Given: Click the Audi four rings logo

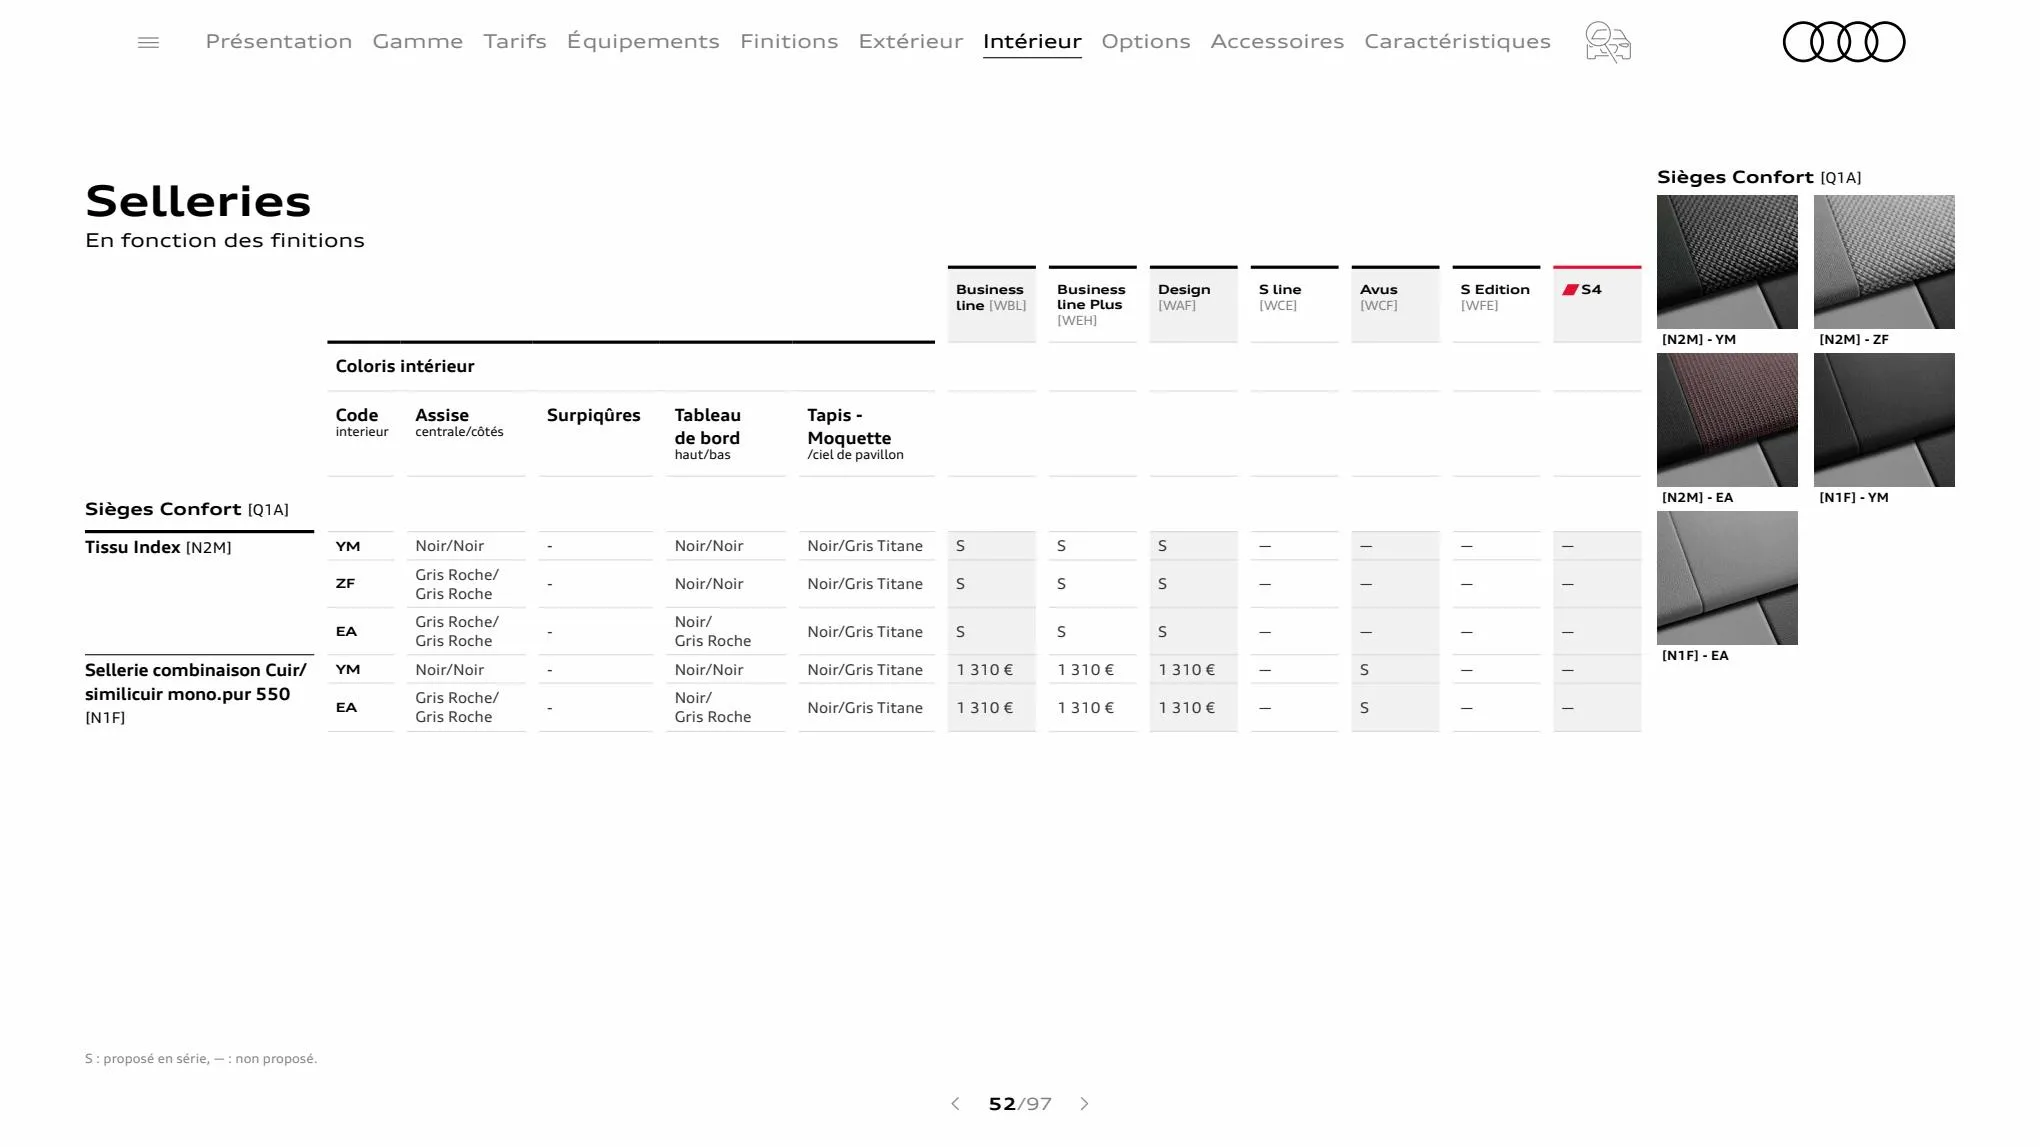Looking at the screenshot, I should coord(1844,42).
